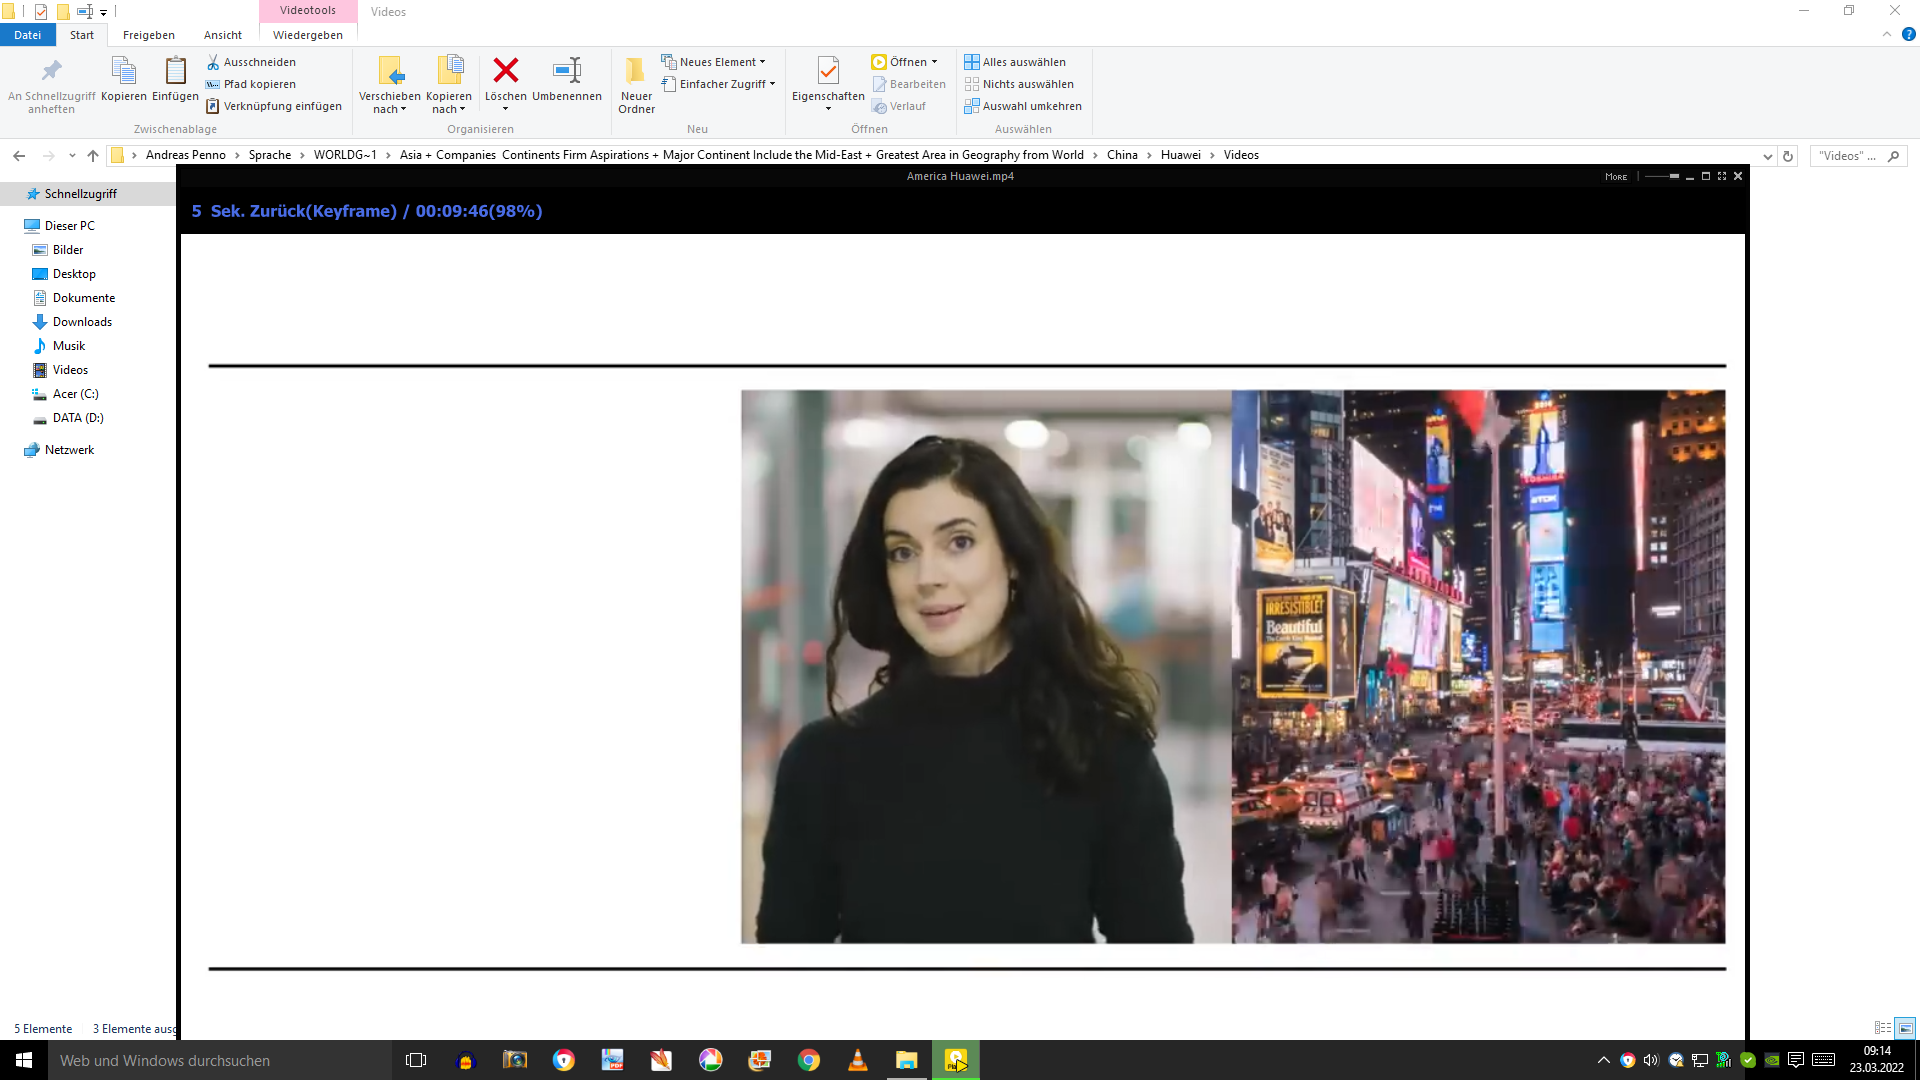Go up one folder level with the arrow
Viewport: 1920px width, 1080px height.
(x=93, y=156)
